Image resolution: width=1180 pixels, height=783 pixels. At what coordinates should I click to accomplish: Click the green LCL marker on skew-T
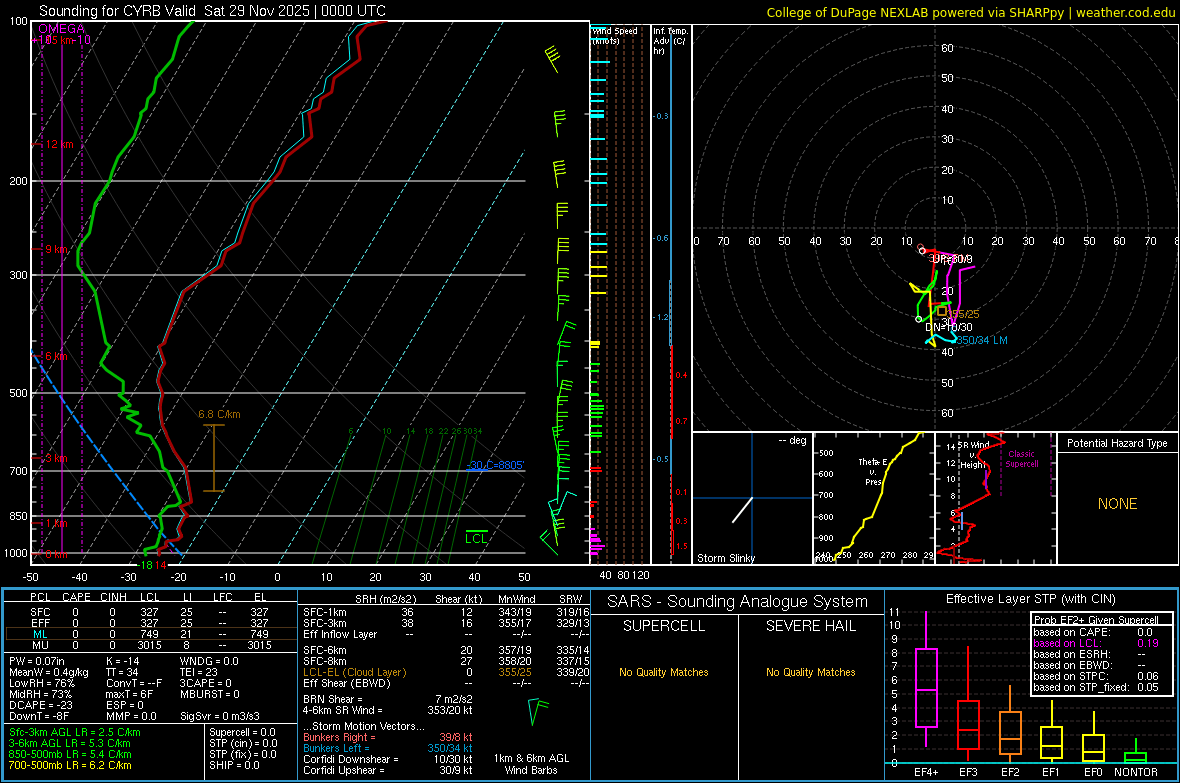pyautogui.click(x=476, y=538)
